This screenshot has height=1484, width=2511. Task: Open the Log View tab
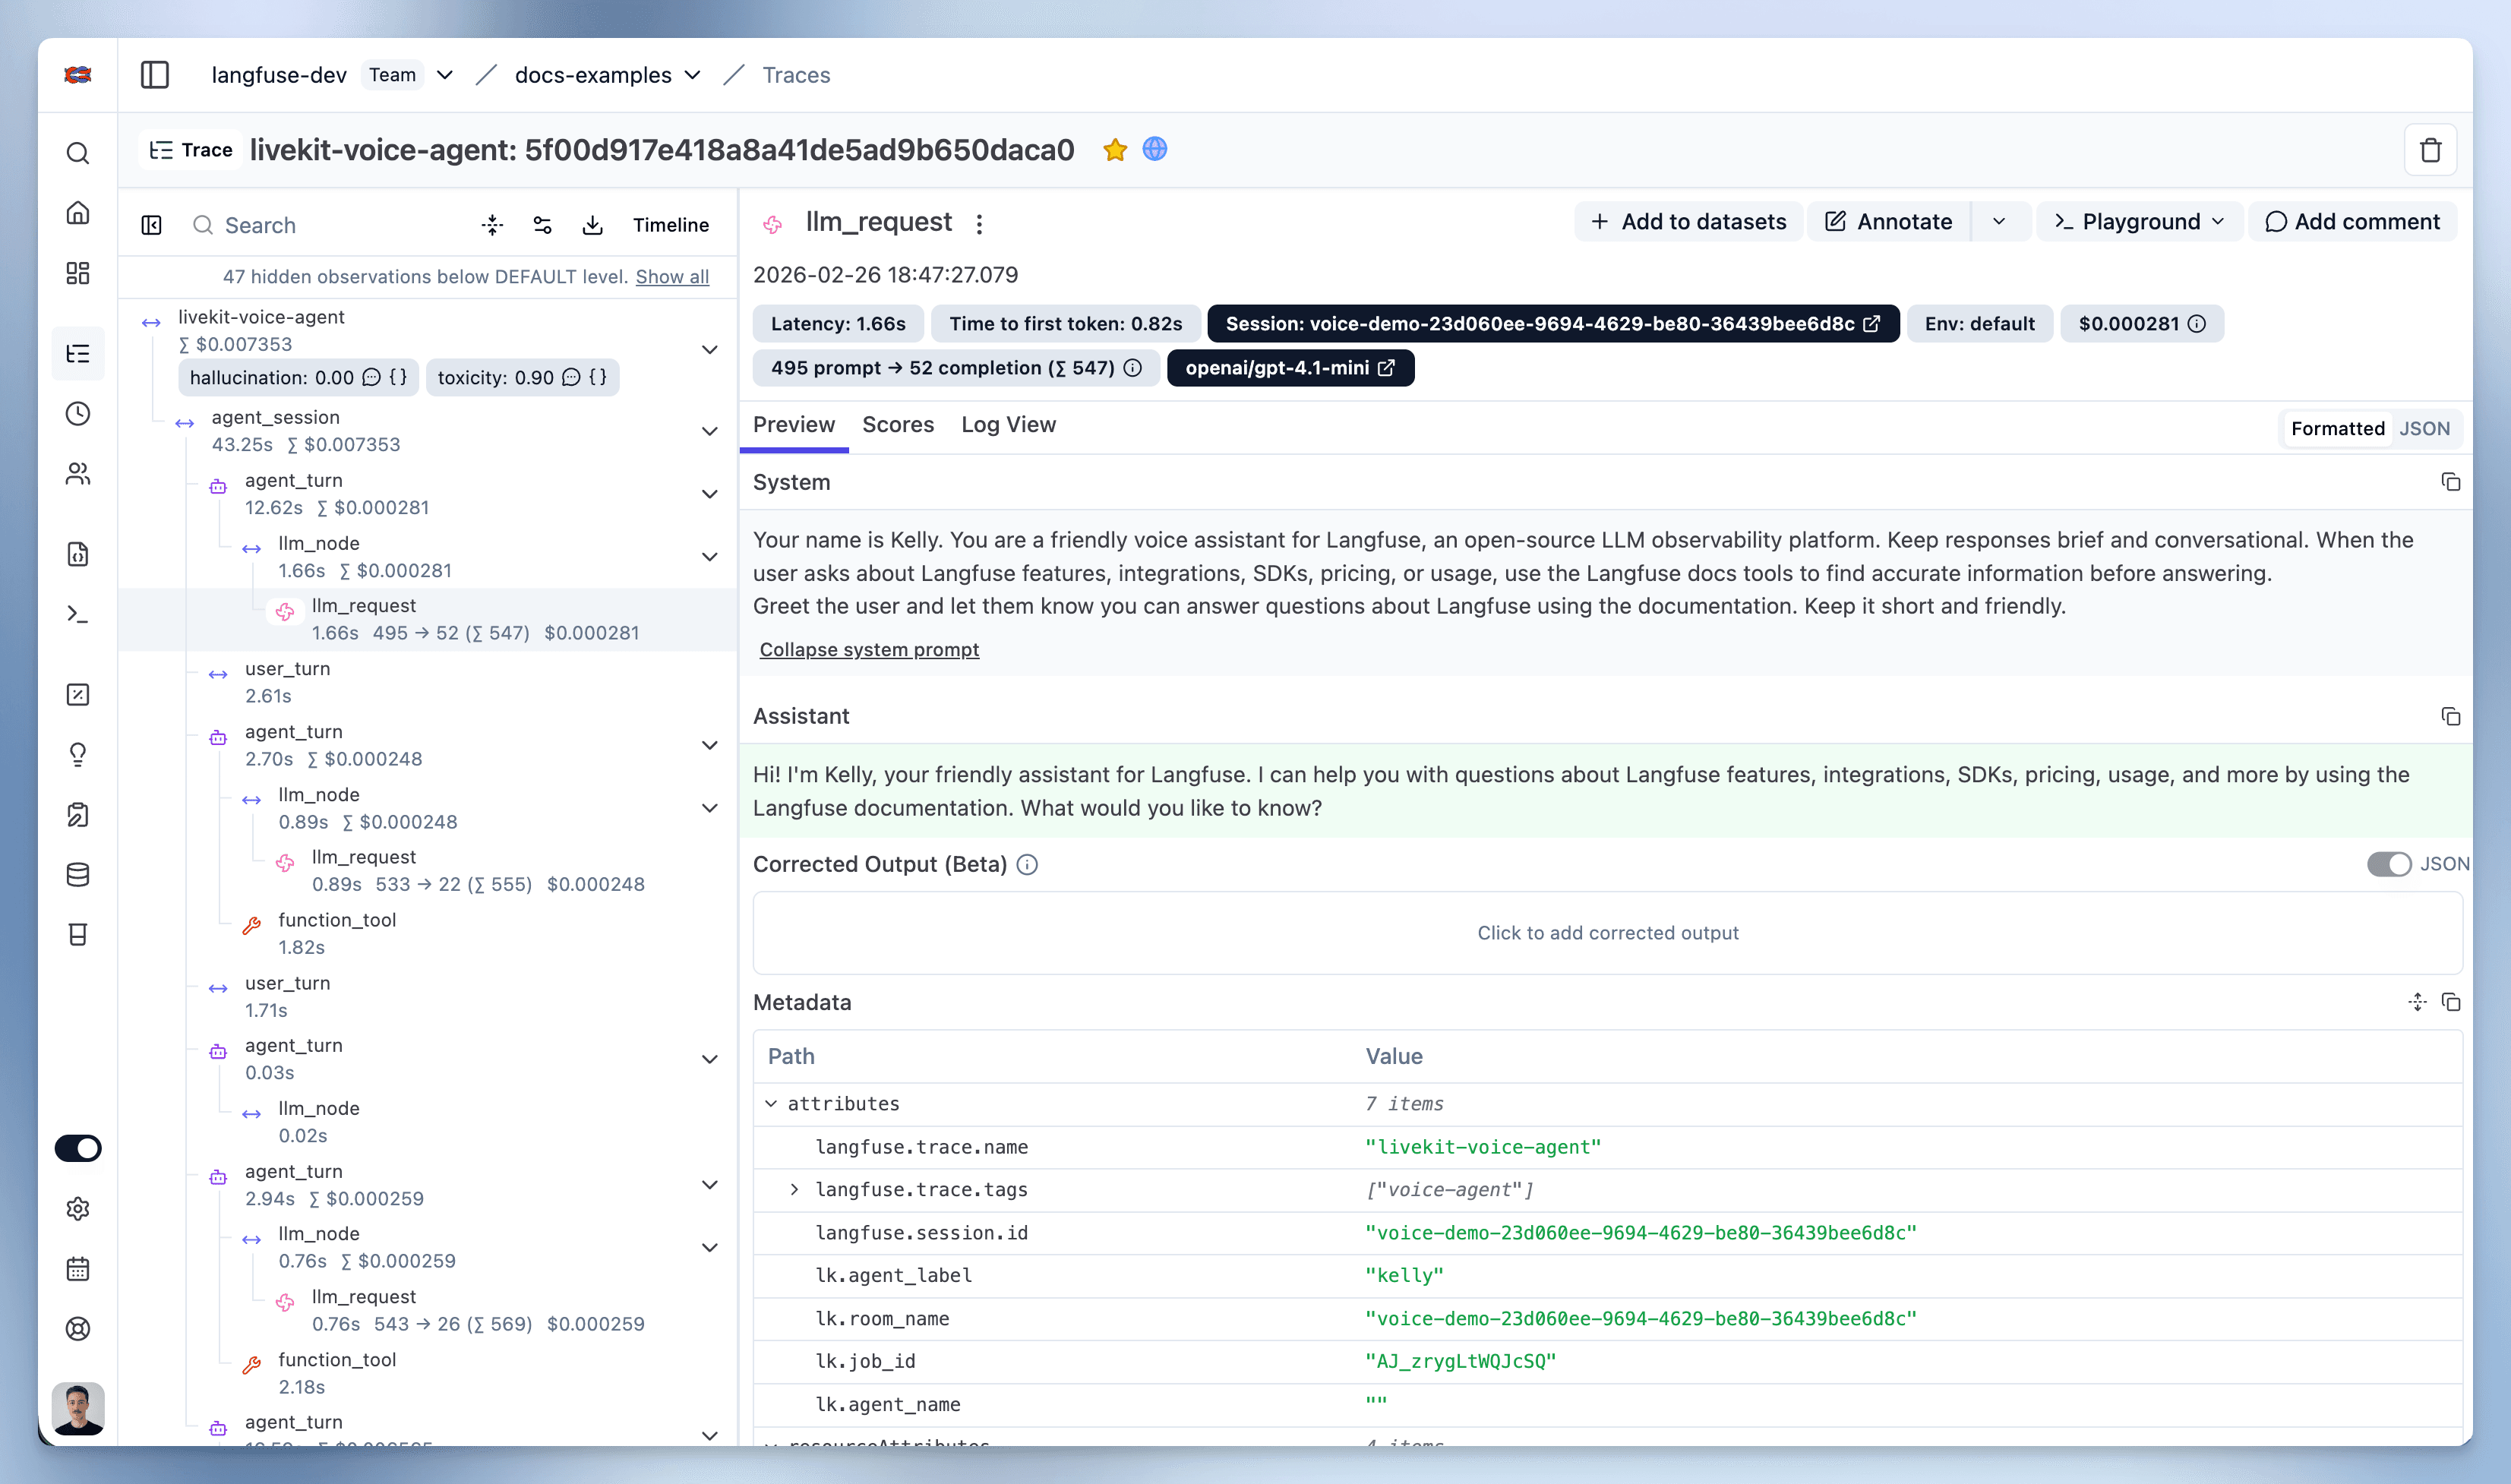[1008, 425]
